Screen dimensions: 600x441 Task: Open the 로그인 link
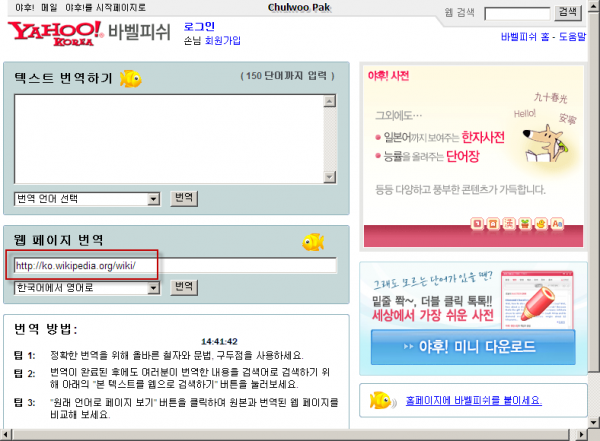[x=199, y=26]
